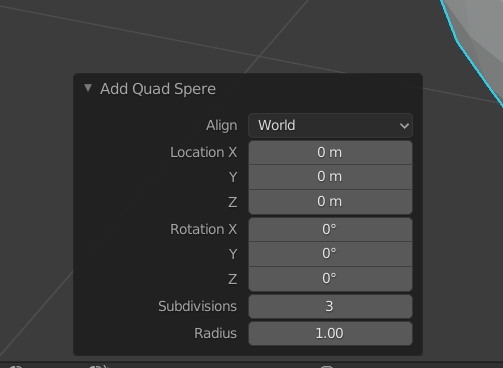The image size is (503, 368).
Task: Click the Location Y value field
Action: pyautogui.click(x=330, y=177)
